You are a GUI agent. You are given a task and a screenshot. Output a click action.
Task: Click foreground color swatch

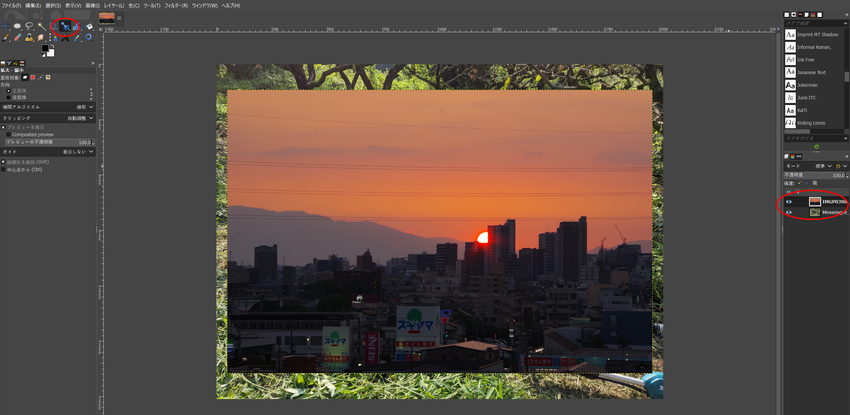click(44, 48)
